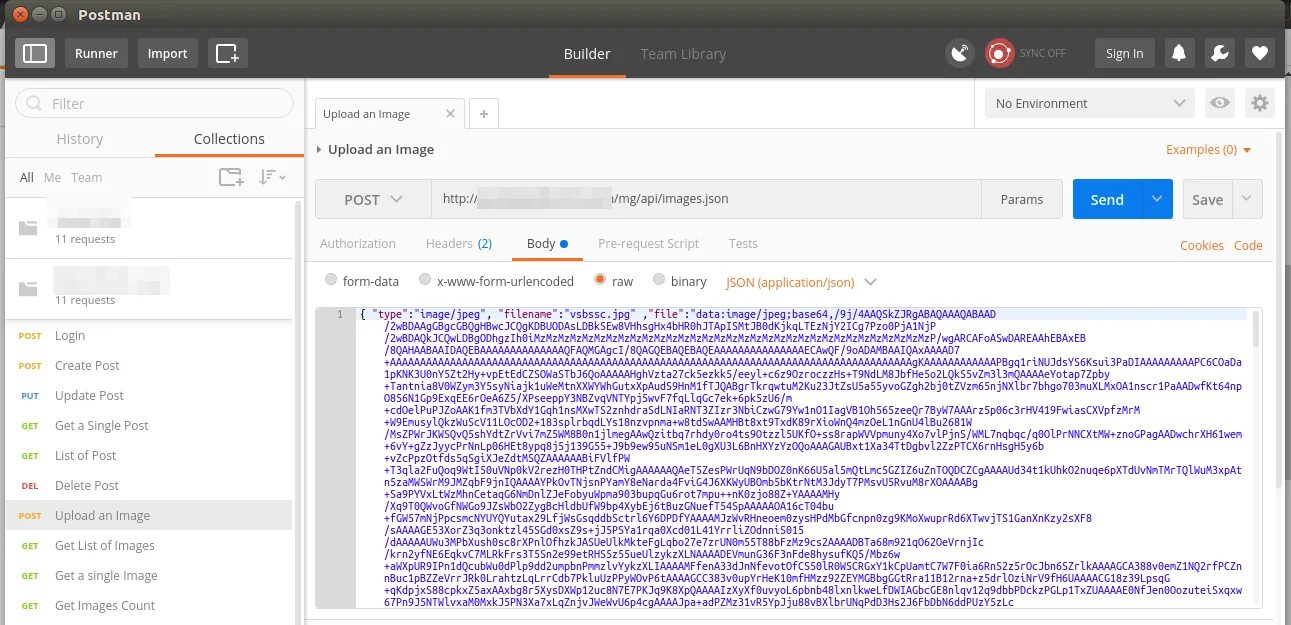Open the No Environment dropdown
Image resolution: width=1291 pixels, height=625 pixels.
1090,103
